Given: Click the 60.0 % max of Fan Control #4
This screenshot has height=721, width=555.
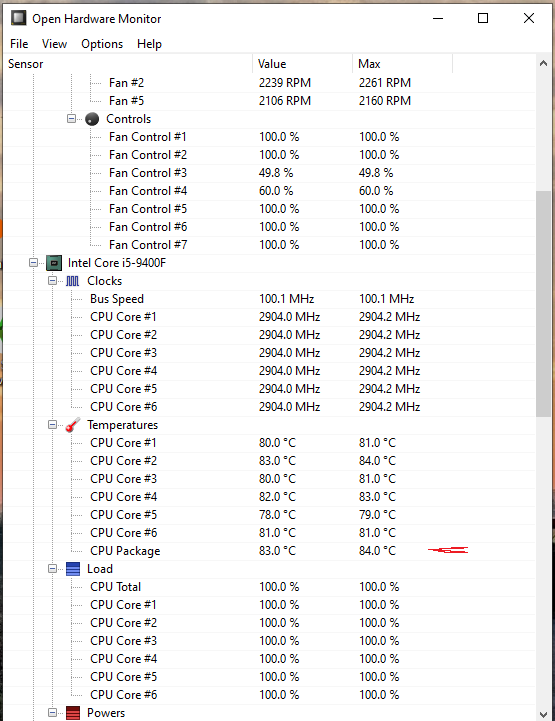Looking at the screenshot, I should (x=376, y=191).
